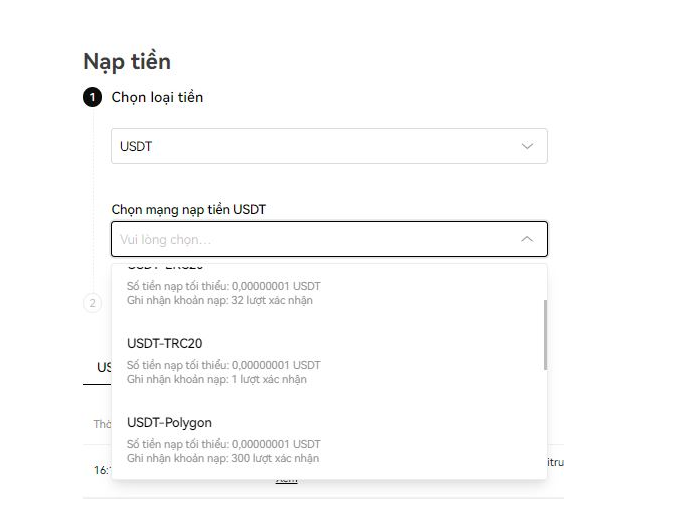The width and height of the screenshot is (674, 511).
Task: Click the Polygon '300 lượt xác nhận' line
Action: pos(223,459)
